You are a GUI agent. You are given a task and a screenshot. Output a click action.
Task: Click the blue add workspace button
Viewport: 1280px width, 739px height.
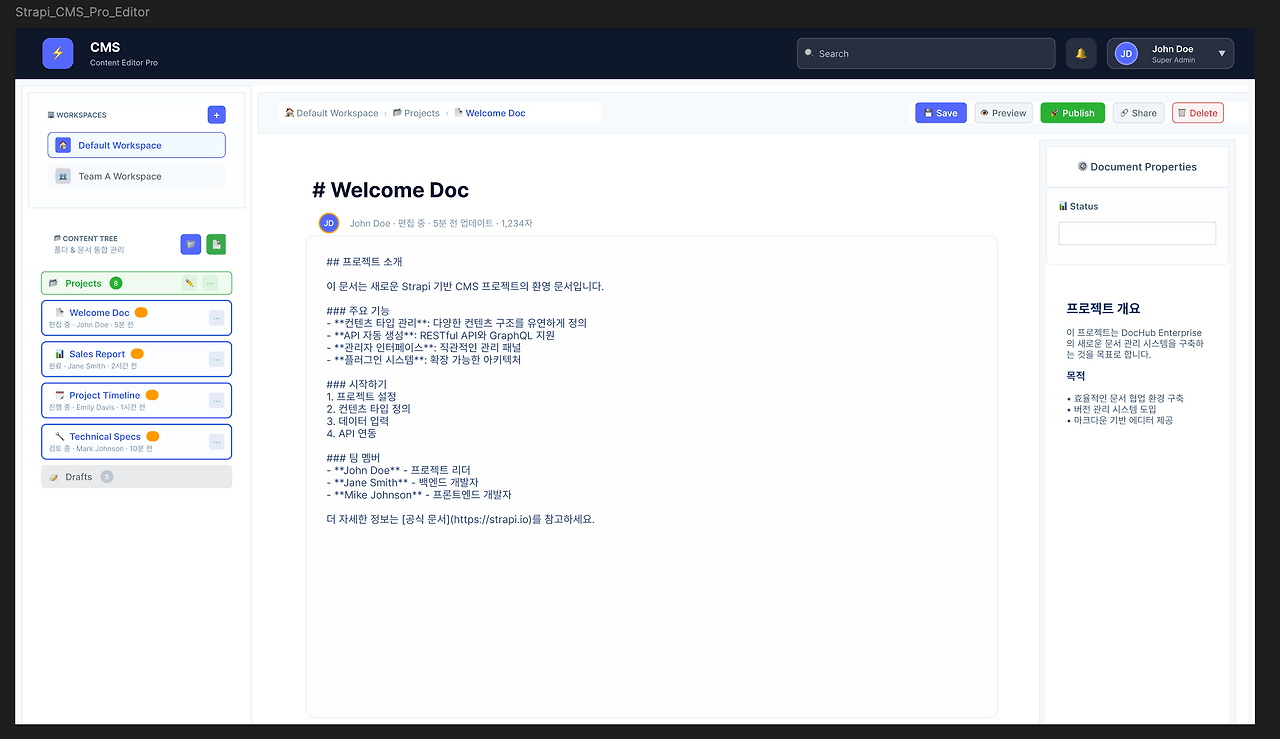click(216, 114)
